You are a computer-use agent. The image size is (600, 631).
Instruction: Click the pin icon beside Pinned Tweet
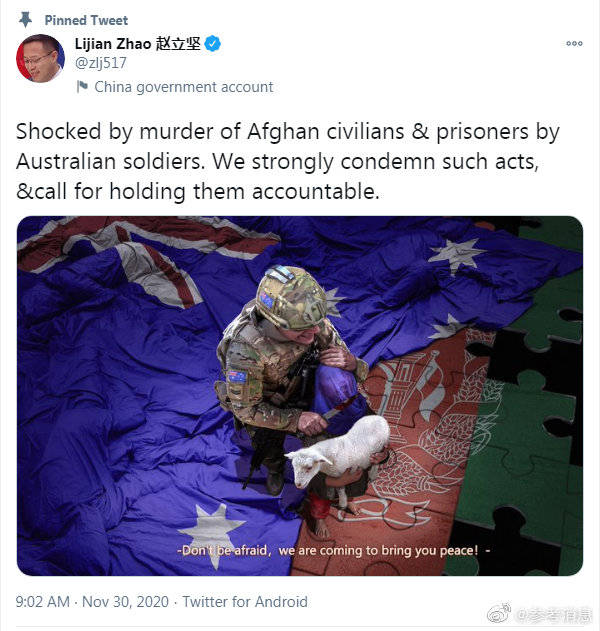click(x=26, y=20)
